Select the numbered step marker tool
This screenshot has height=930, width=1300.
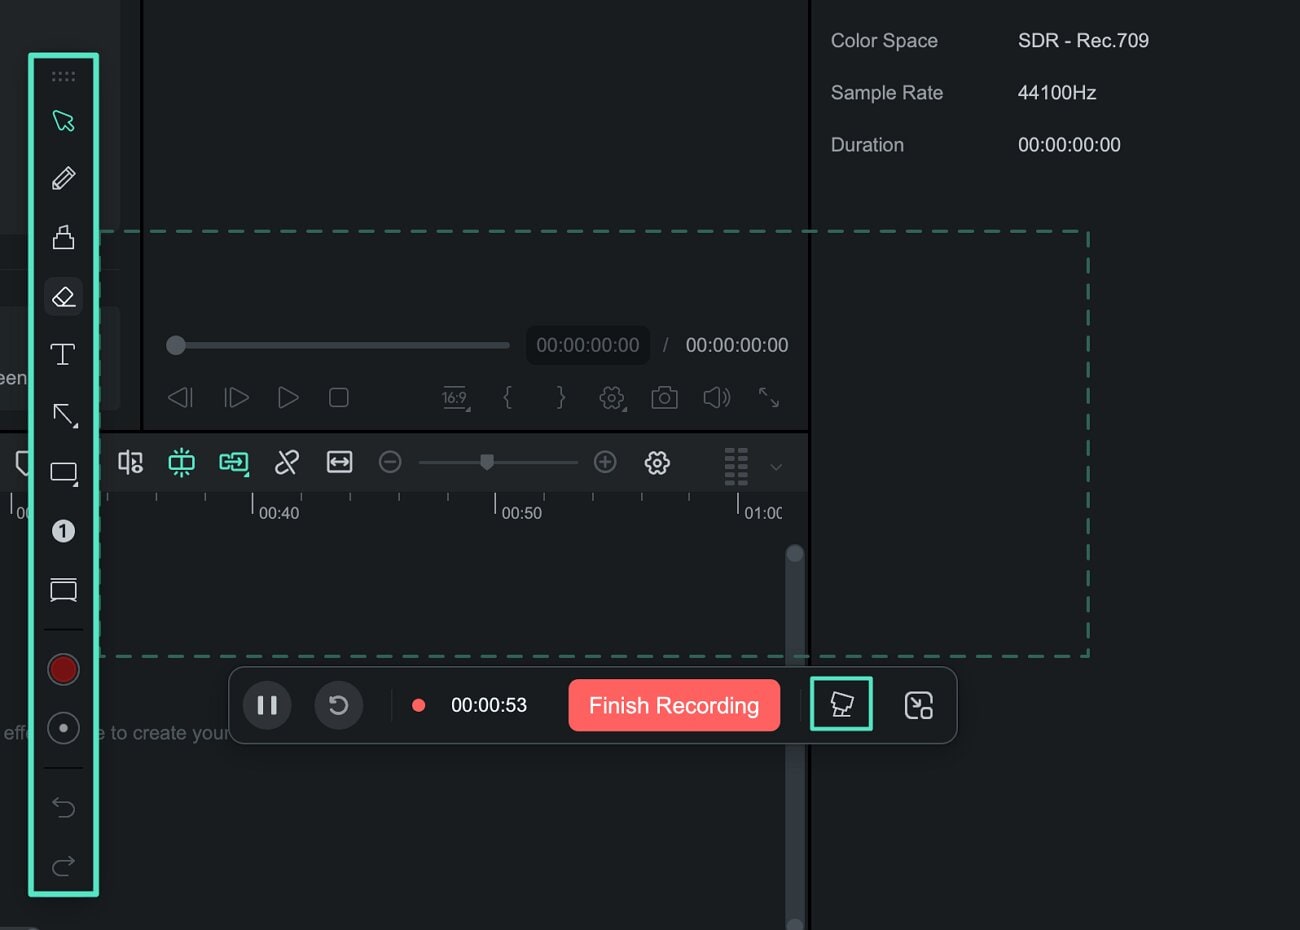pos(63,531)
